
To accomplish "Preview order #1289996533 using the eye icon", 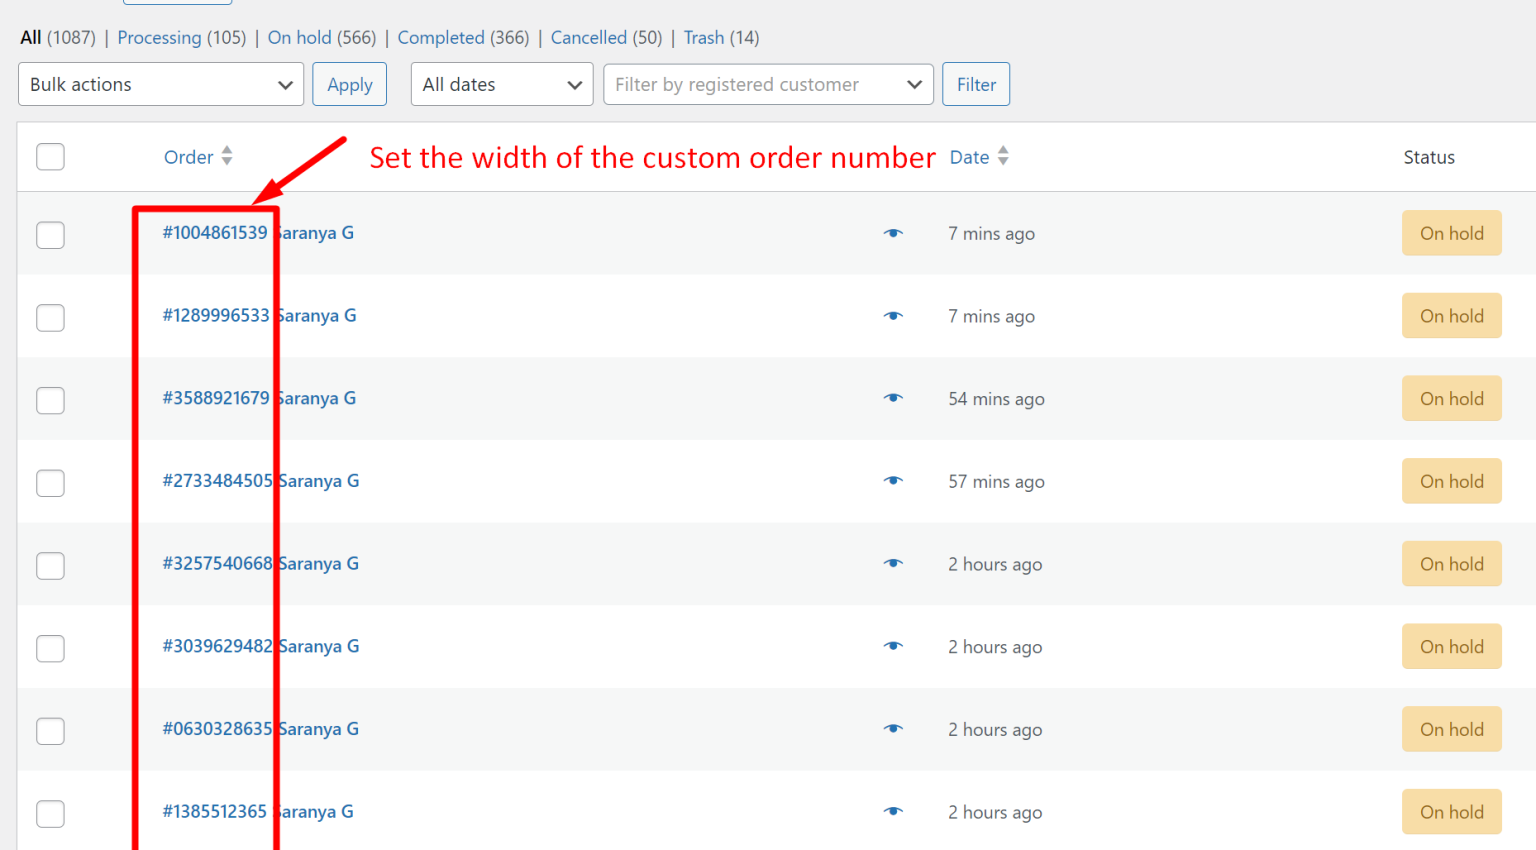I will tap(893, 315).
